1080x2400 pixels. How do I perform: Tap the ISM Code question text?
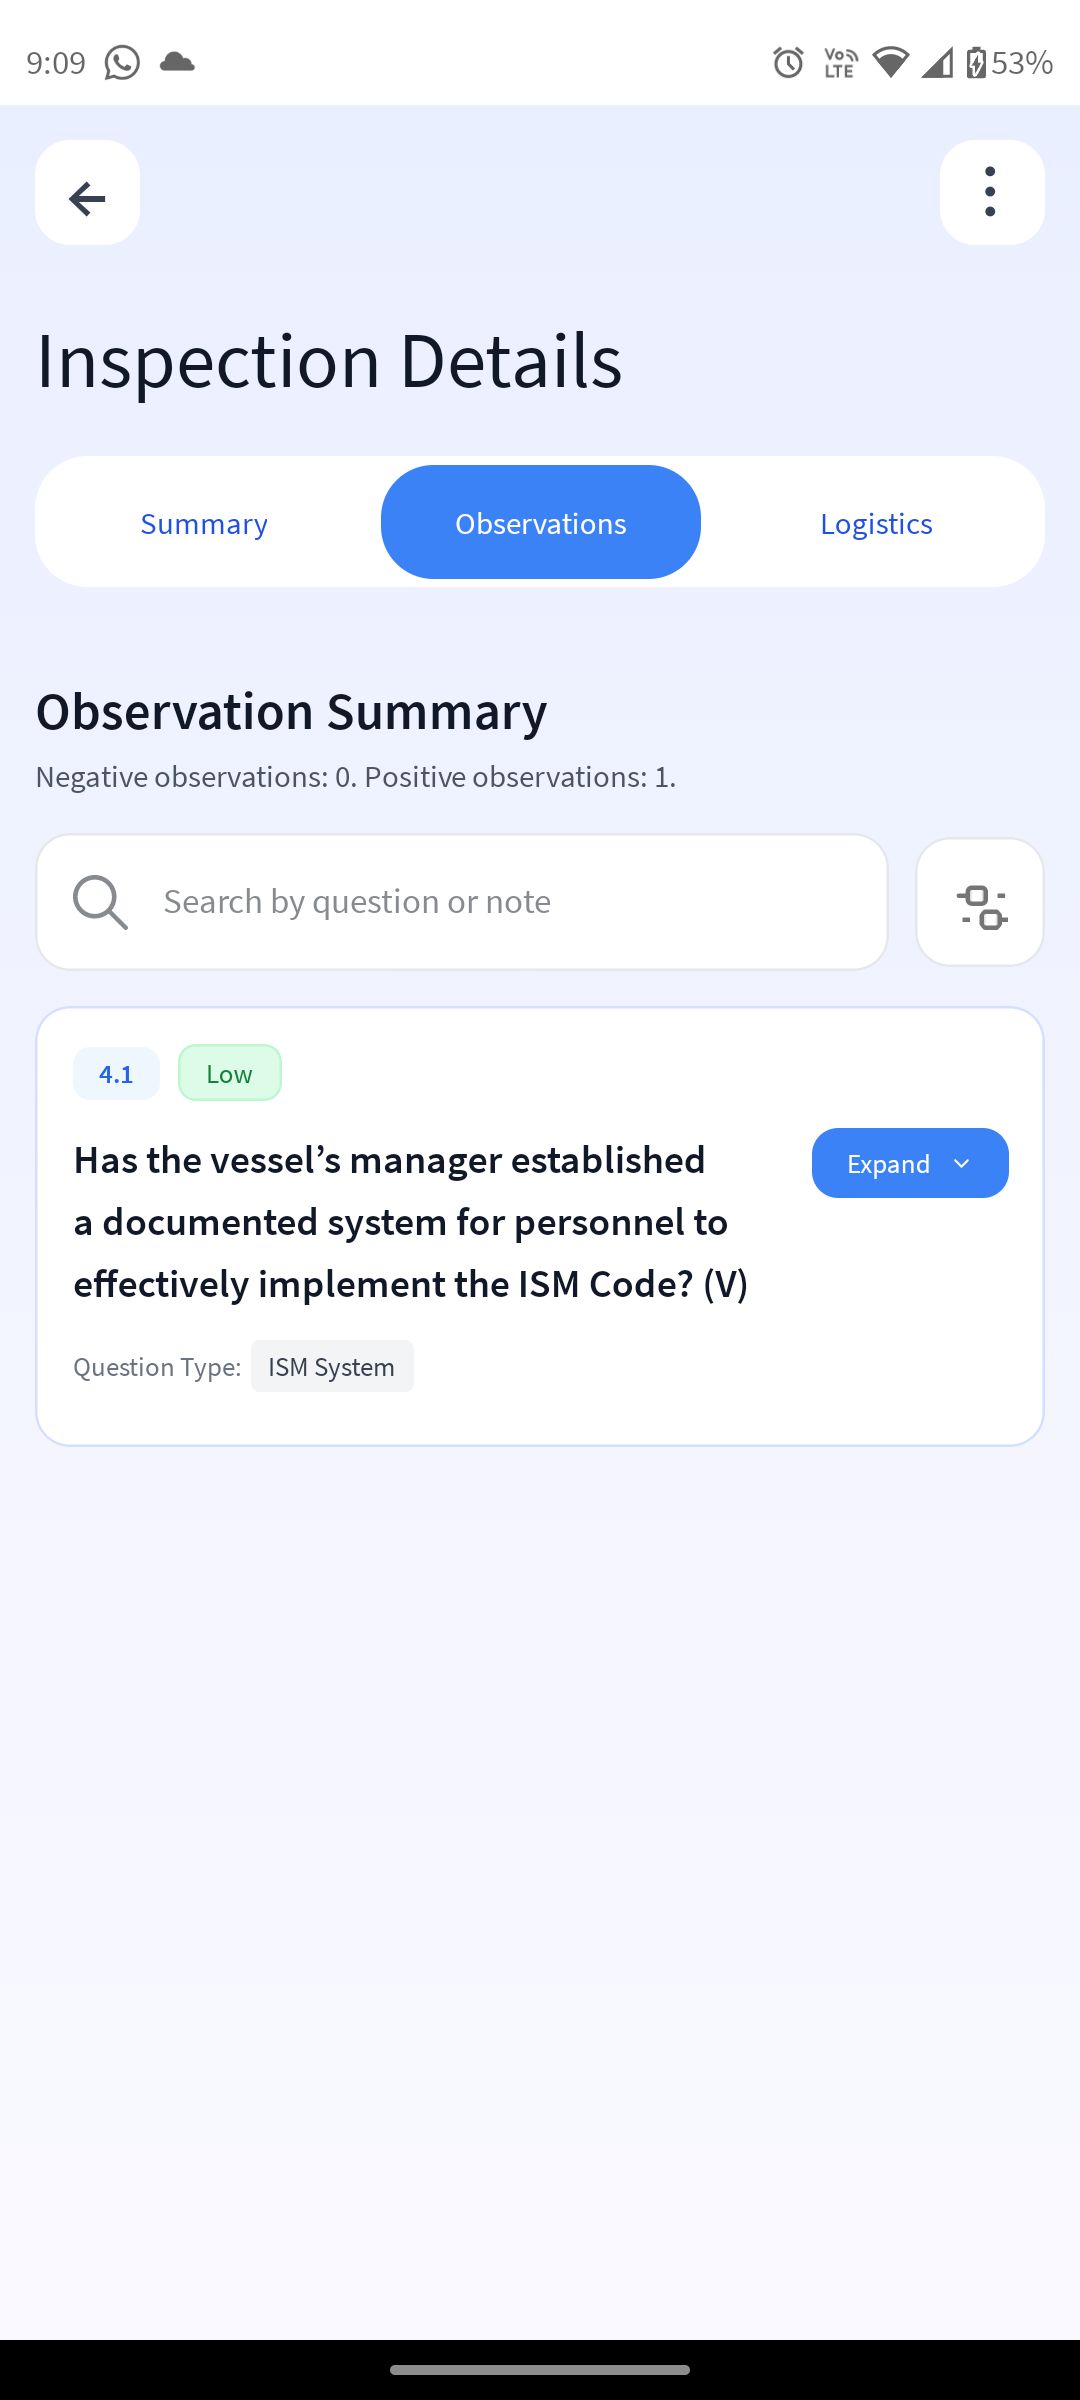tap(410, 1222)
